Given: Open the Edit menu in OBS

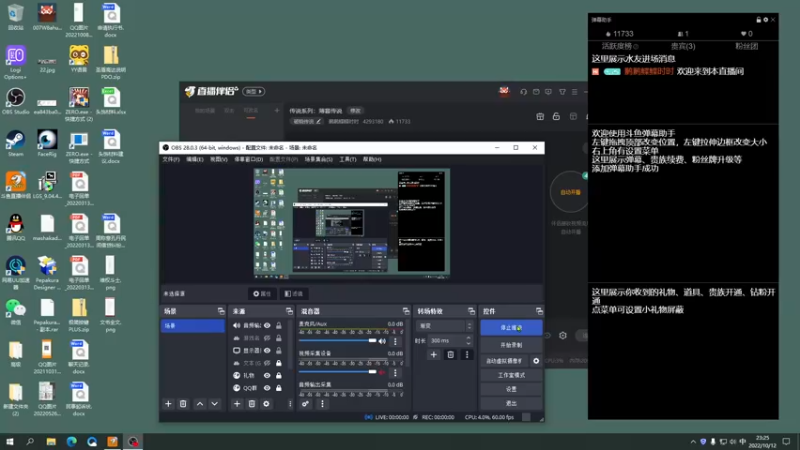Looking at the screenshot, I should [x=195, y=159].
